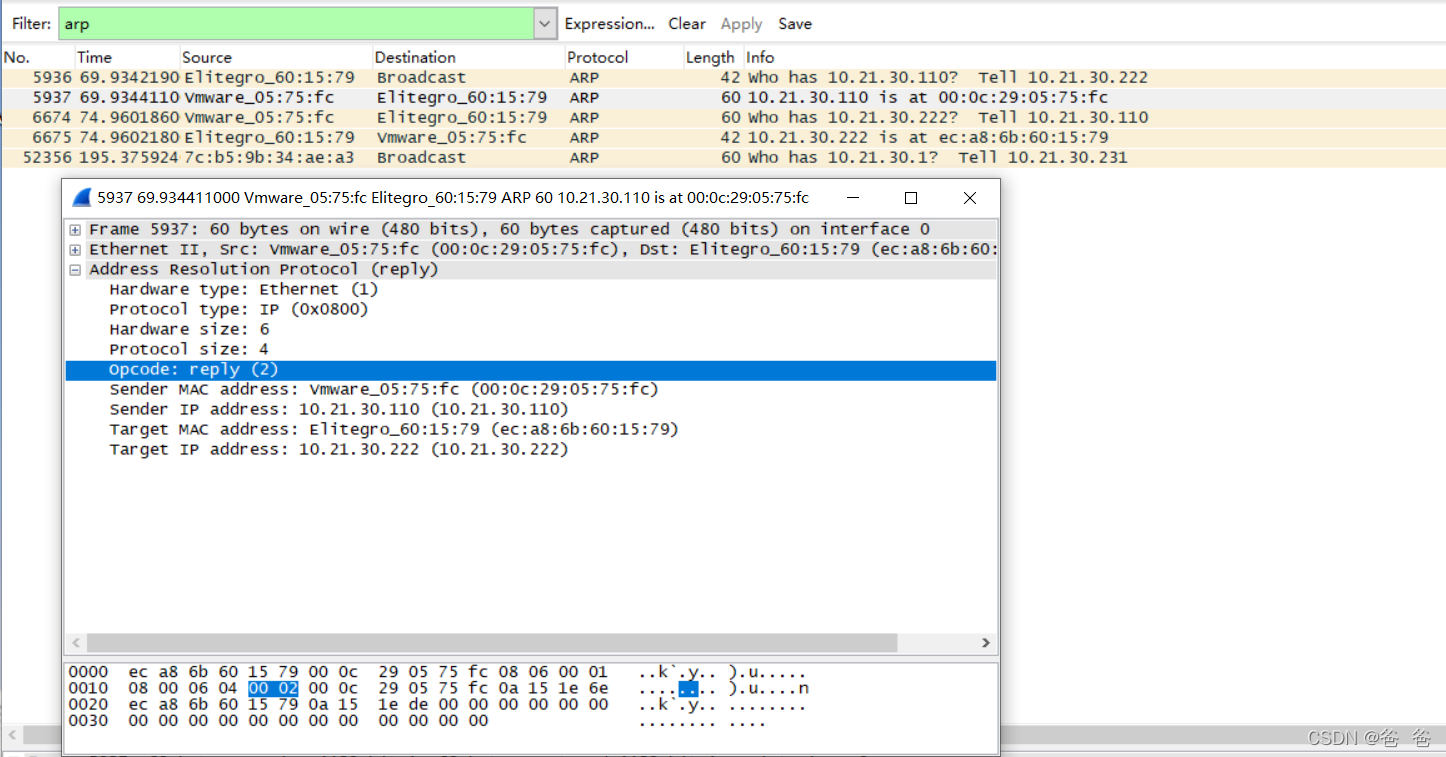Select packet 6674 Who has 10.21.30.222
This screenshot has height=757, width=1446.
pyautogui.click(x=723, y=117)
